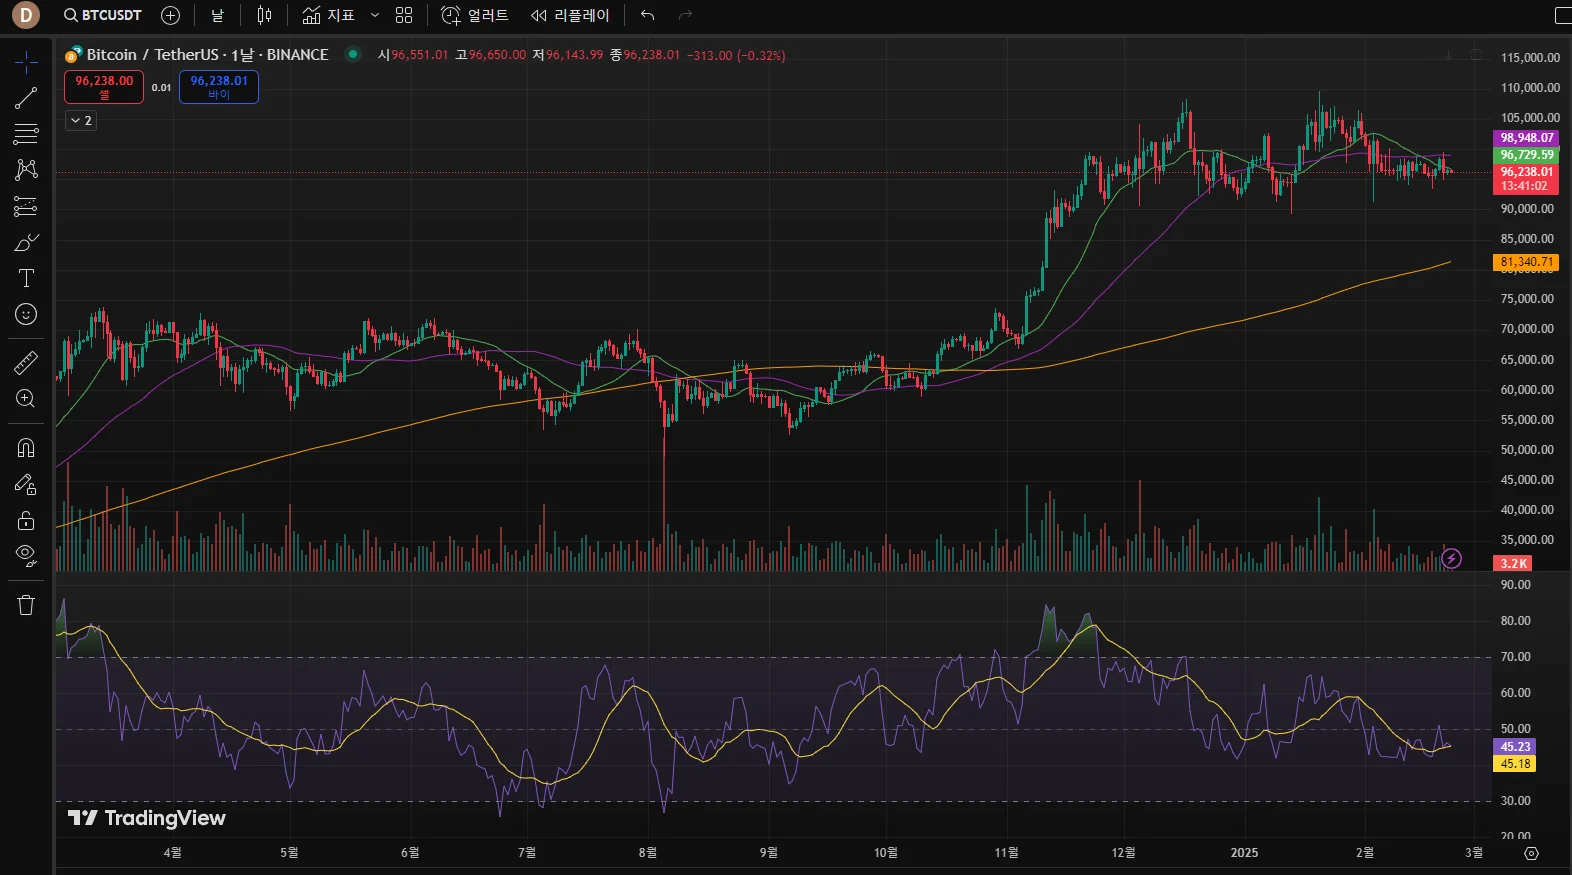Open the brush drawing tool

pos(26,243)
